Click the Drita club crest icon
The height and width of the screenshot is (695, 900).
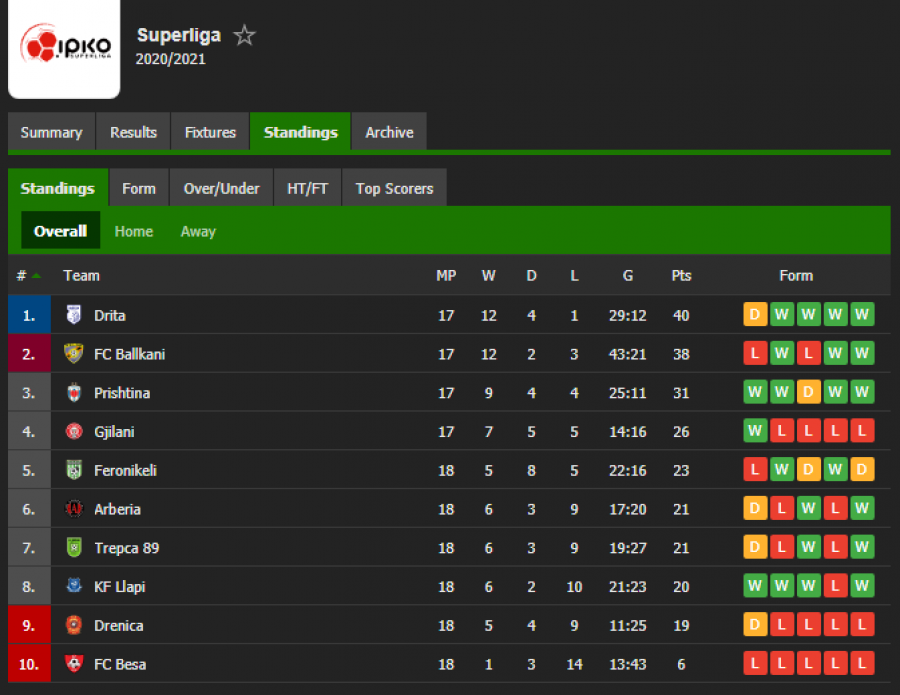click(73, 315)
